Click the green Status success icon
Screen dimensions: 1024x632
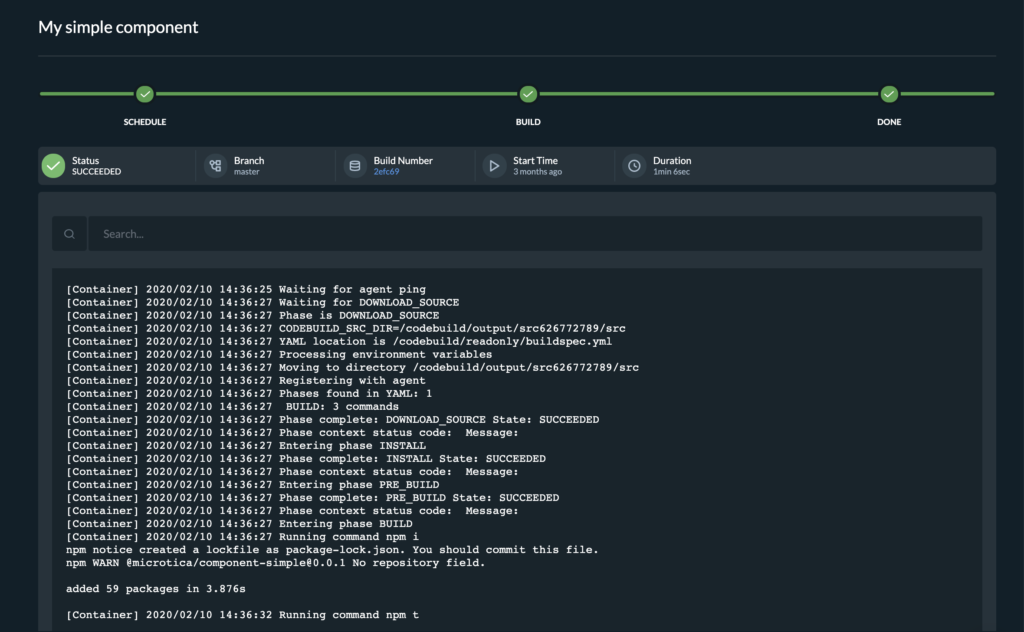[x=54, y=166]
